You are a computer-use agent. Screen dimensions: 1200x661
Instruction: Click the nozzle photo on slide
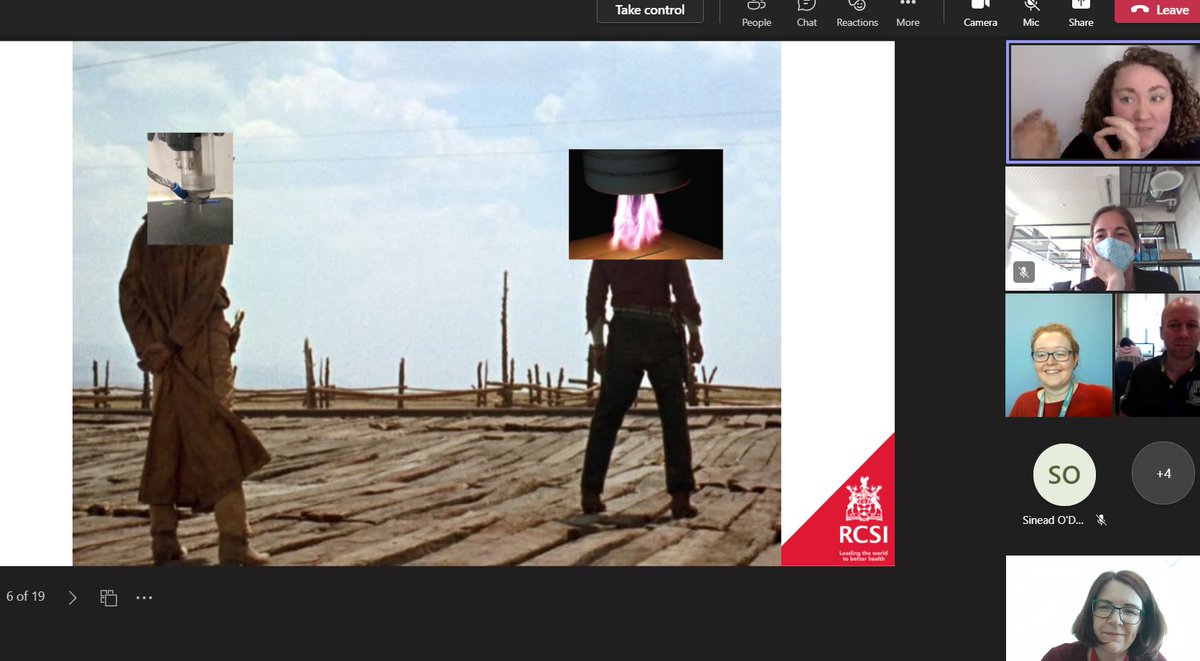(190, 188)
